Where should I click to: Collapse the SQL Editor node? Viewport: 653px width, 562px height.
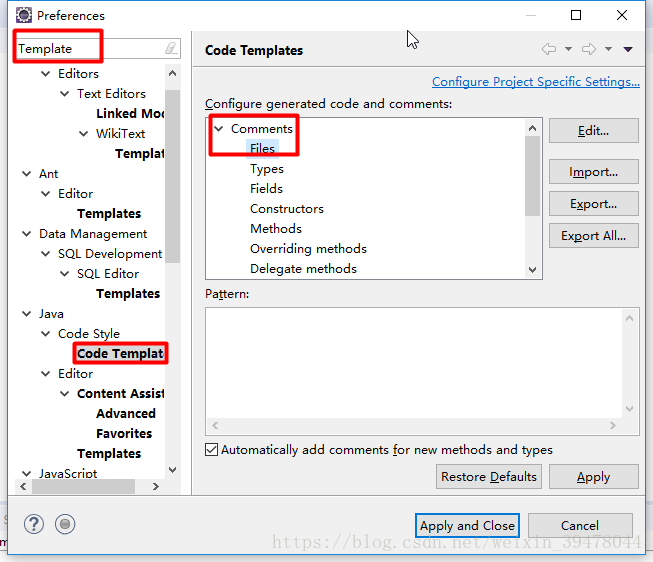click(x=65, y=274)
